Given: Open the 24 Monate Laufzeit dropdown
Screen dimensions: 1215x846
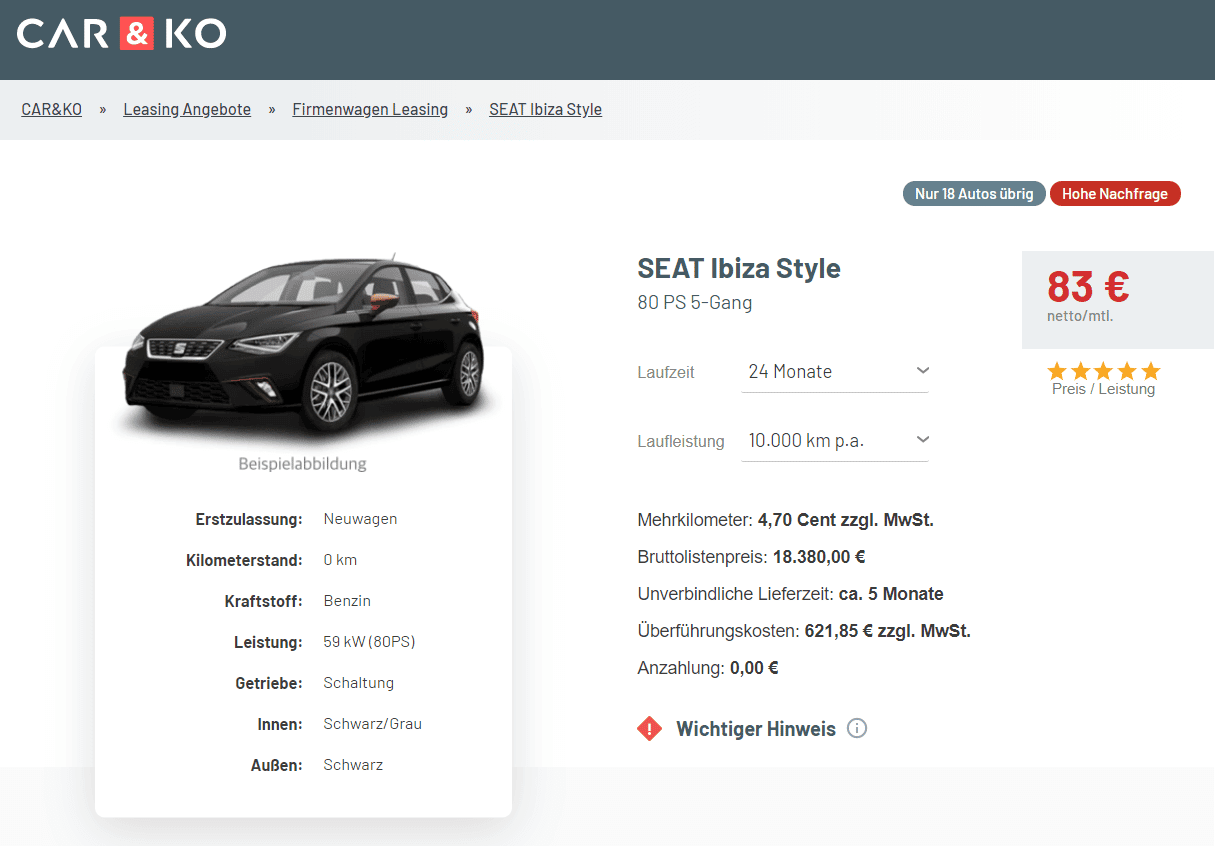Looking at the screenshot, I should [x=834, y=372].
